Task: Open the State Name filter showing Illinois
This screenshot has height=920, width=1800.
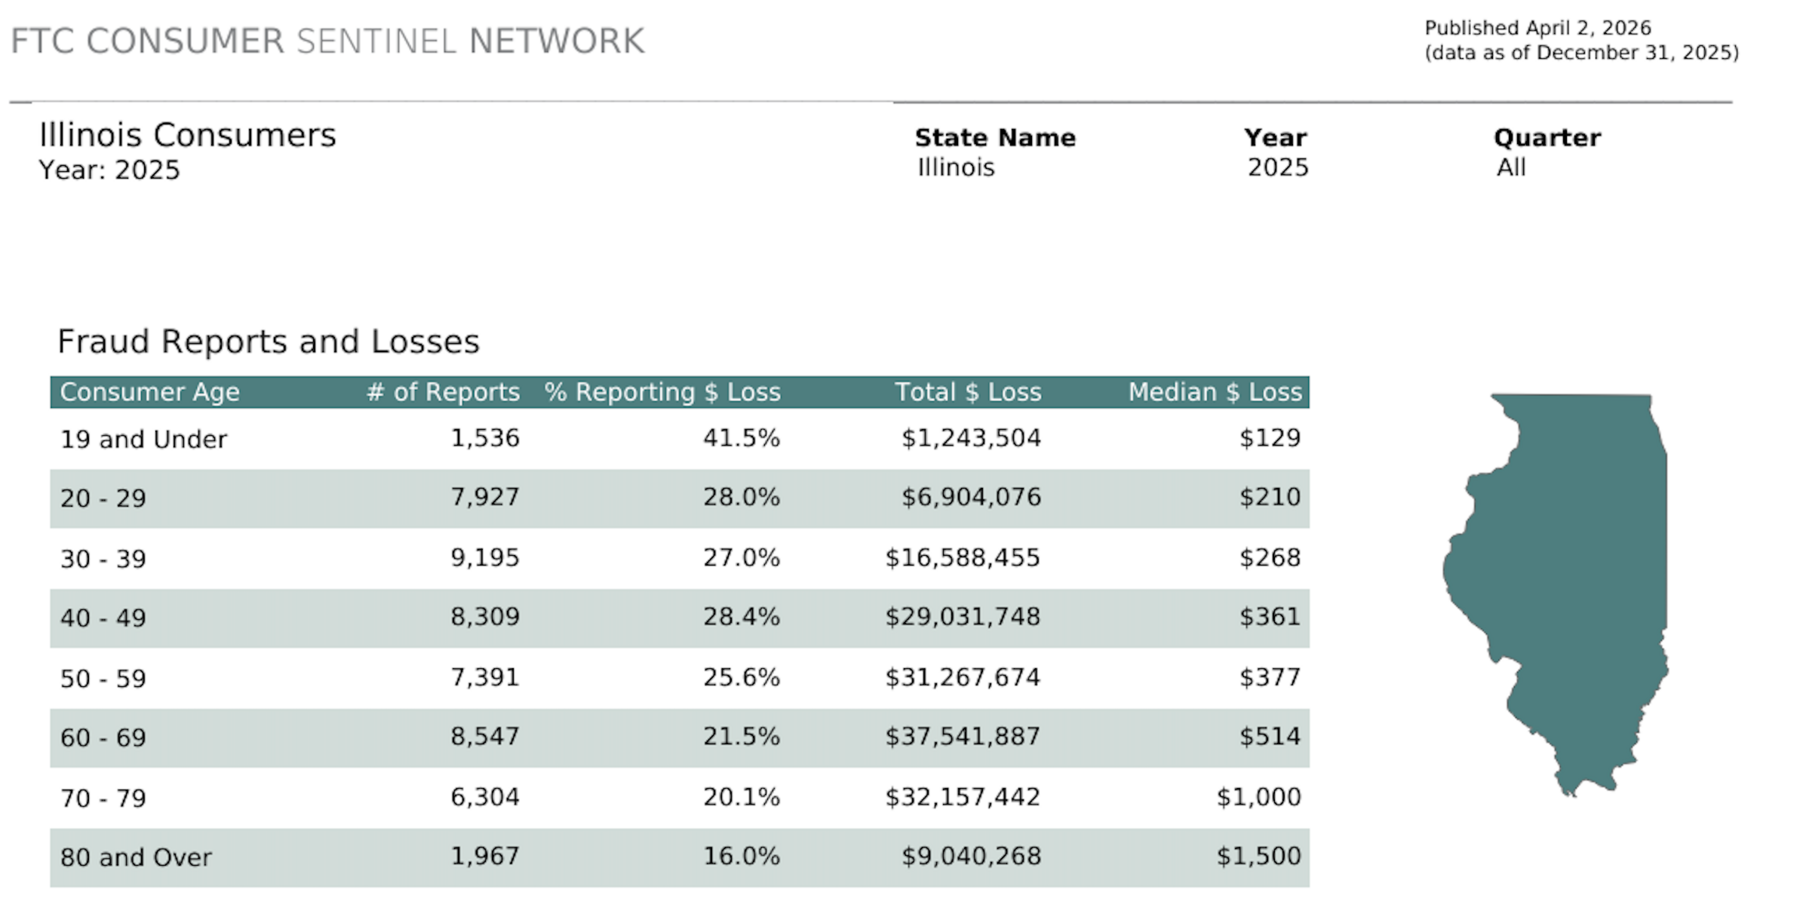Action: 956,168
